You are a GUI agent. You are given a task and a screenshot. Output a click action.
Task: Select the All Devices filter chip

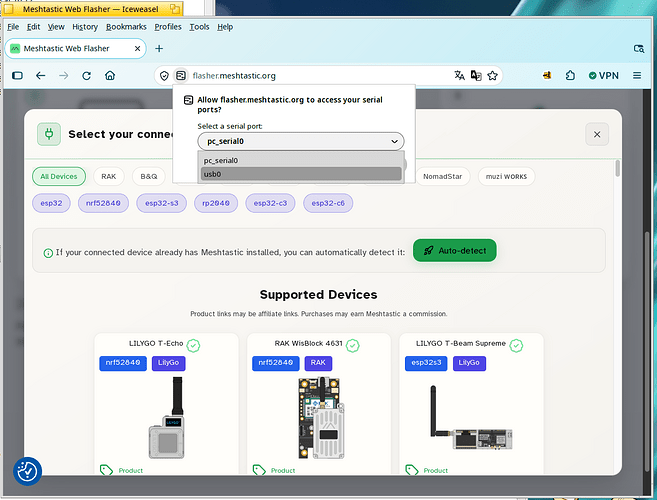click(x=59, y=176)
